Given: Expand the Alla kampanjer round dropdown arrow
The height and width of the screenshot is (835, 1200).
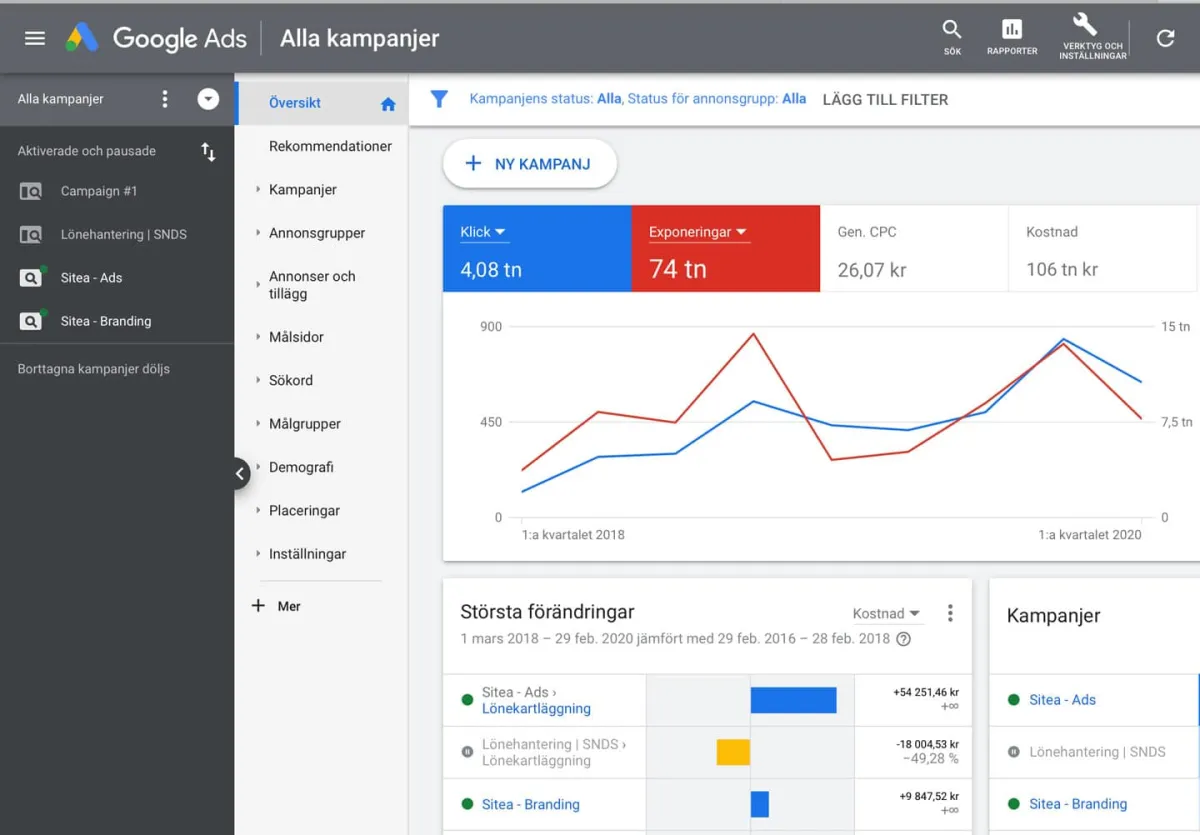Looking at the screenshot, I should (x=208, y=99).
